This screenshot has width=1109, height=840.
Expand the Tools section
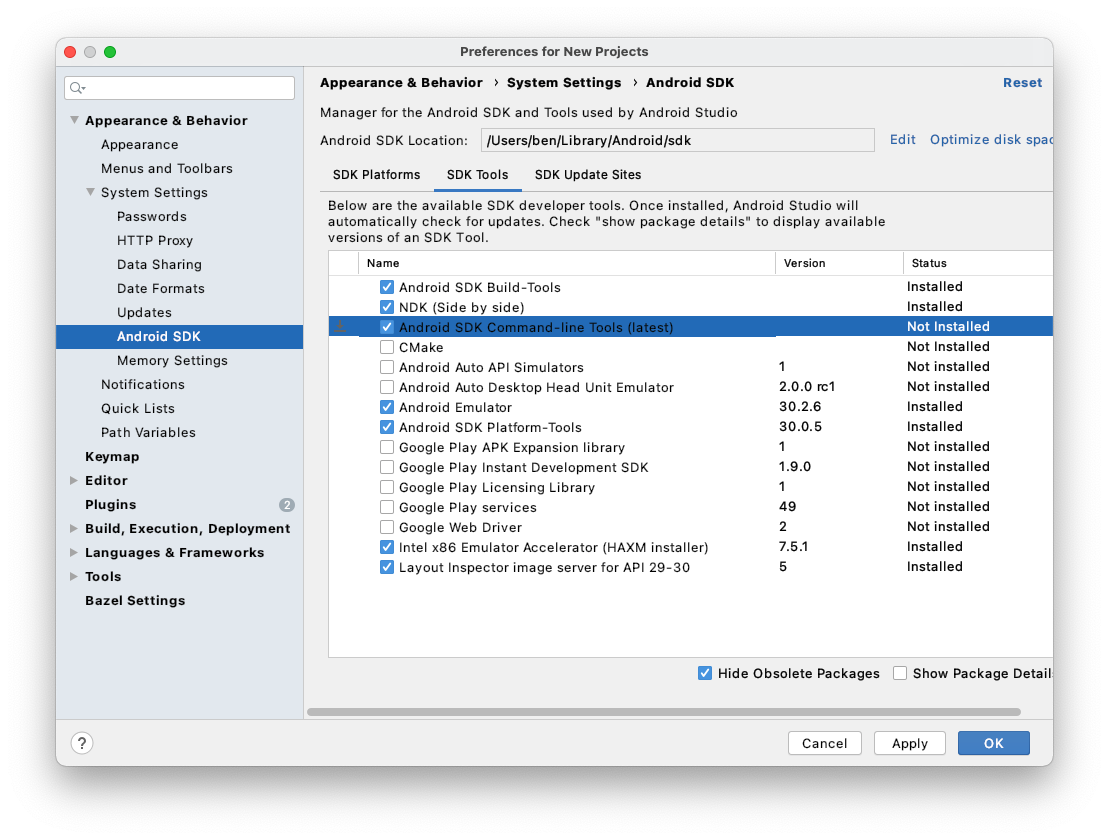click(74, 577)
